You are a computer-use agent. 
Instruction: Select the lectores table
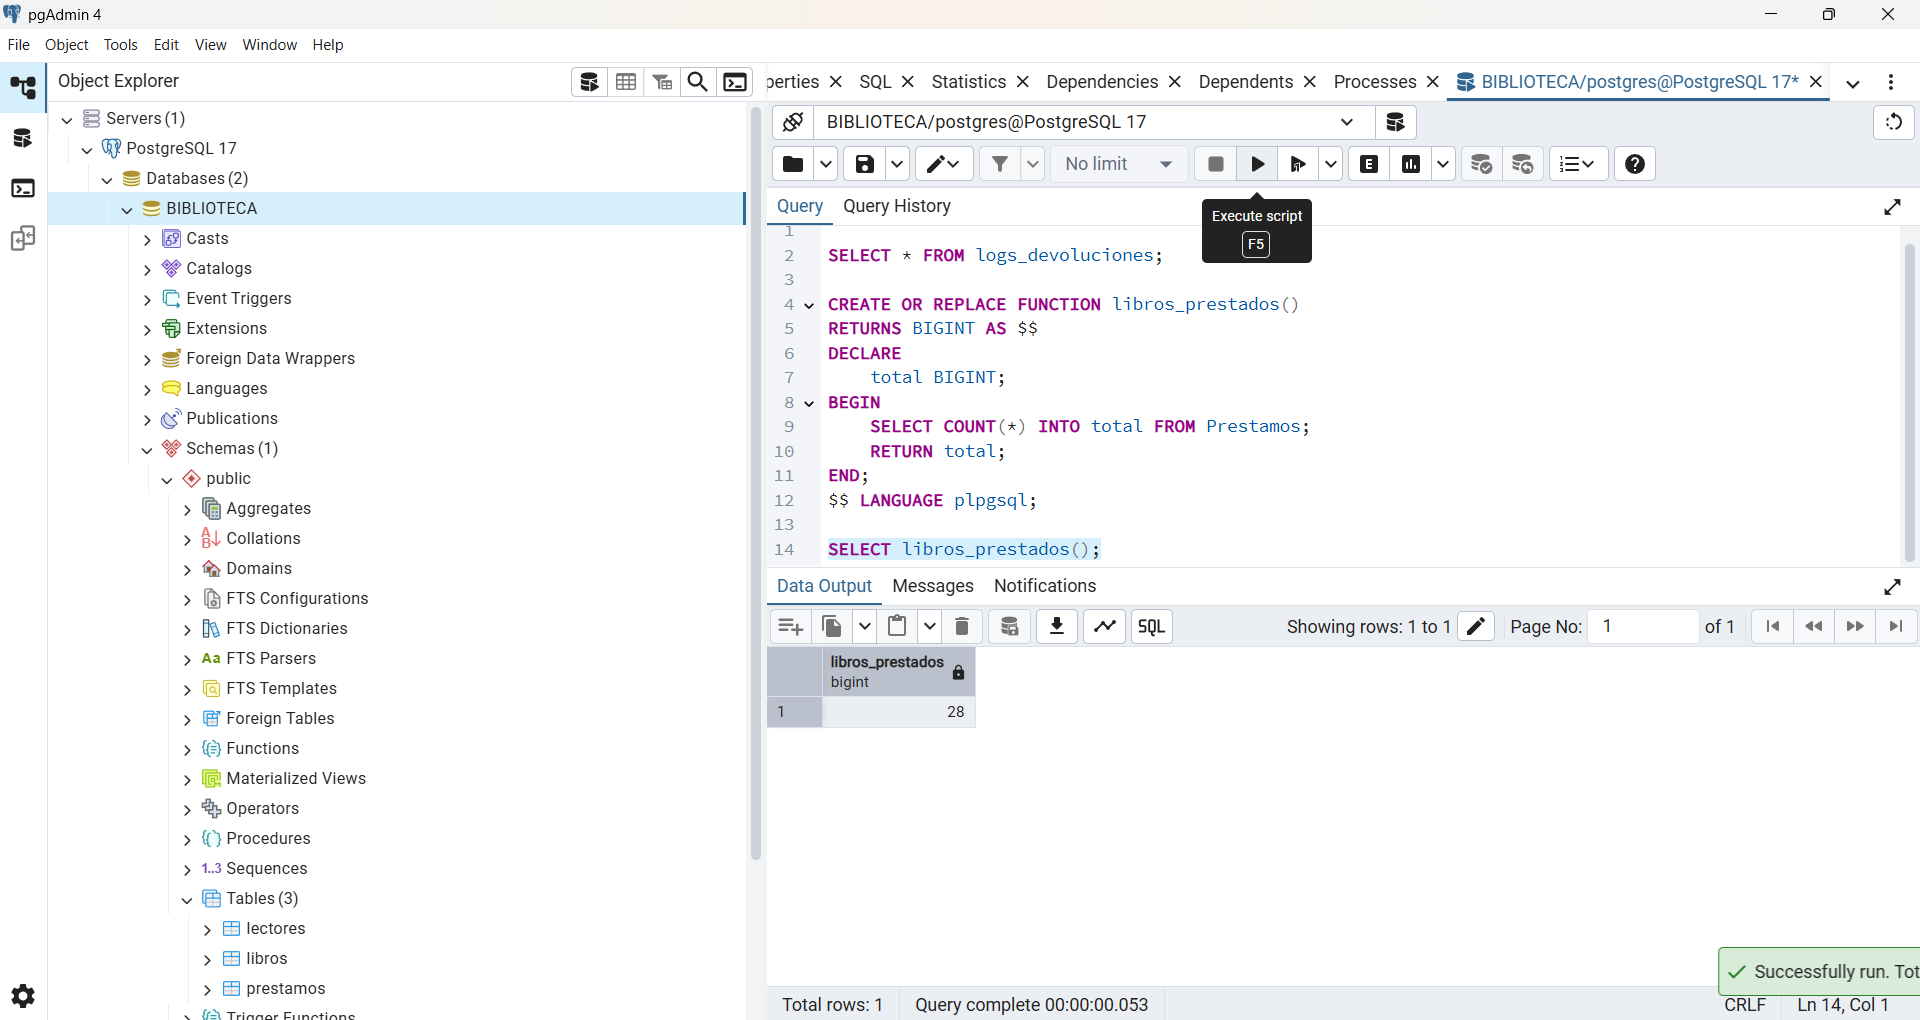(x=276, y=929)
